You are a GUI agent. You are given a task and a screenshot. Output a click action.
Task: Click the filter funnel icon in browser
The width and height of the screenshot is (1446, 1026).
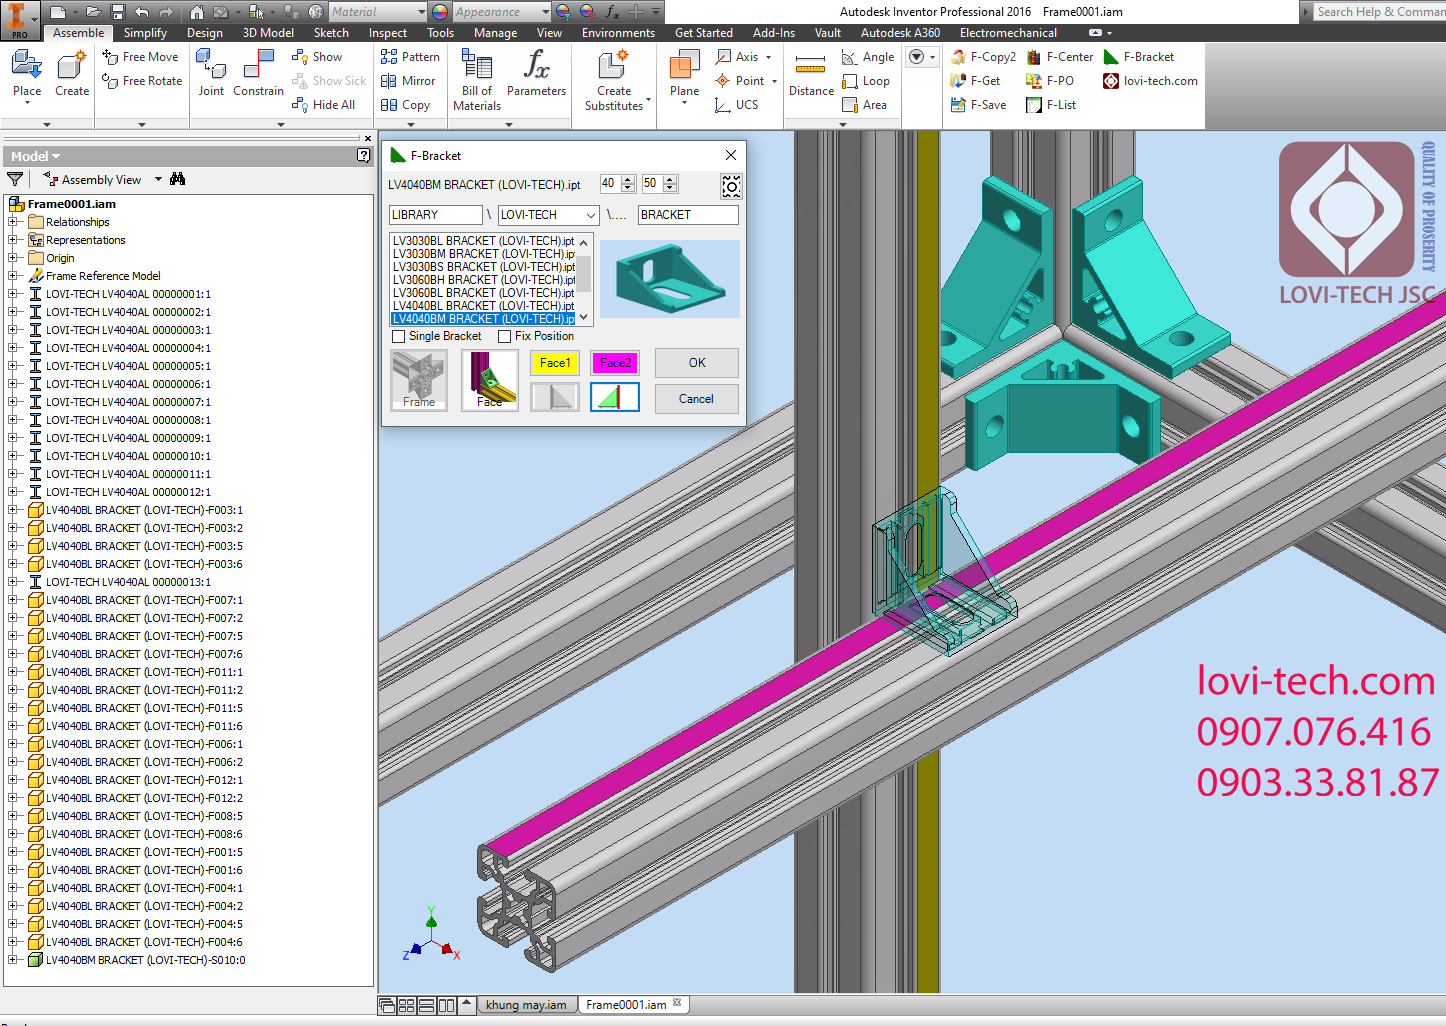pos(15,179)
